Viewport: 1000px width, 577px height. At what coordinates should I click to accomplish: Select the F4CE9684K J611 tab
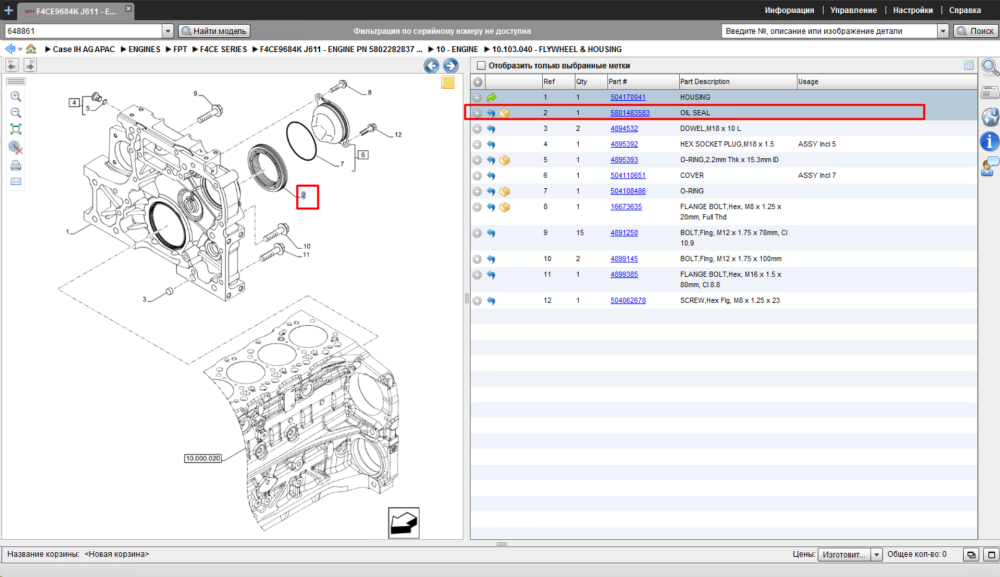(75, 11)
